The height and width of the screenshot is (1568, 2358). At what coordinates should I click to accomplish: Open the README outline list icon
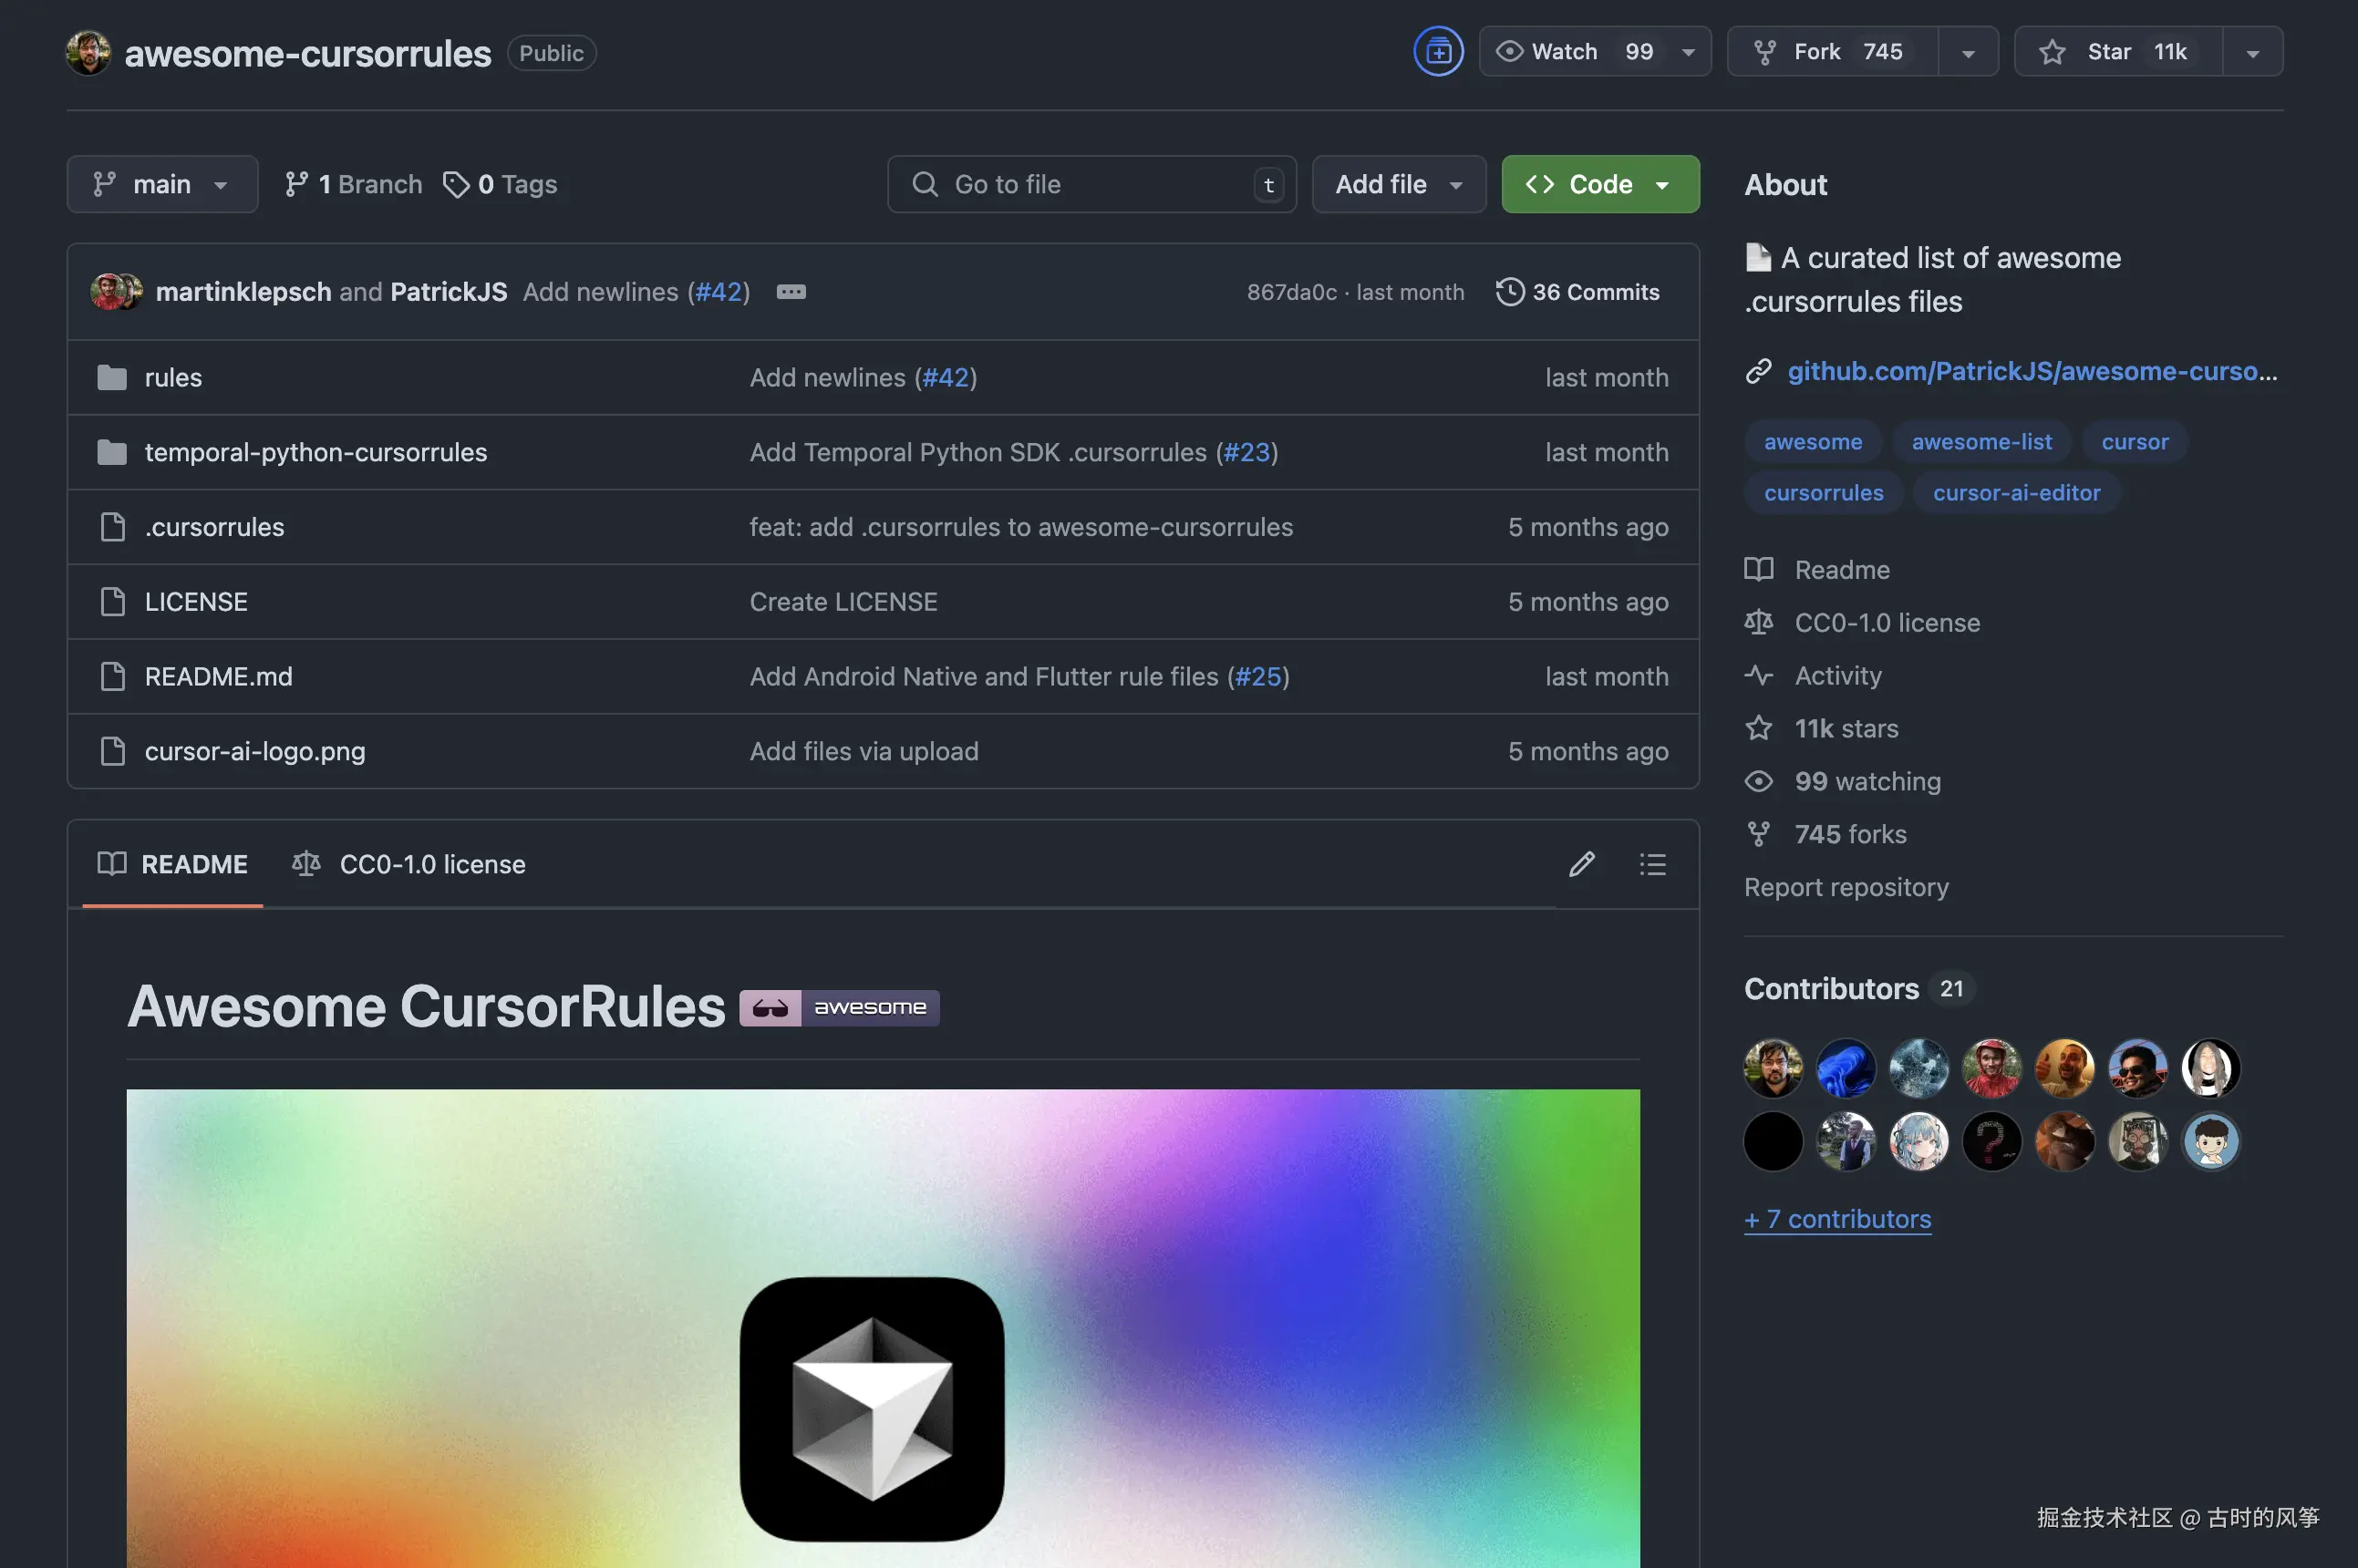(1652, 864)
